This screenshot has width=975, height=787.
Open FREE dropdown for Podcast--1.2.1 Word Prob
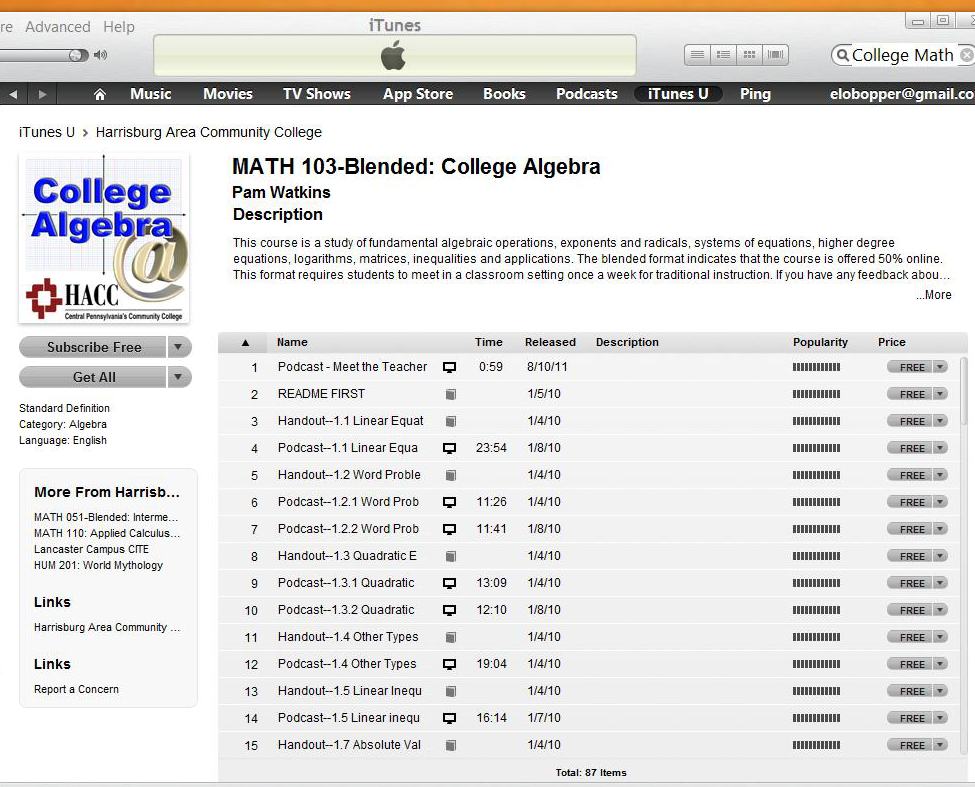coord(940,502)
